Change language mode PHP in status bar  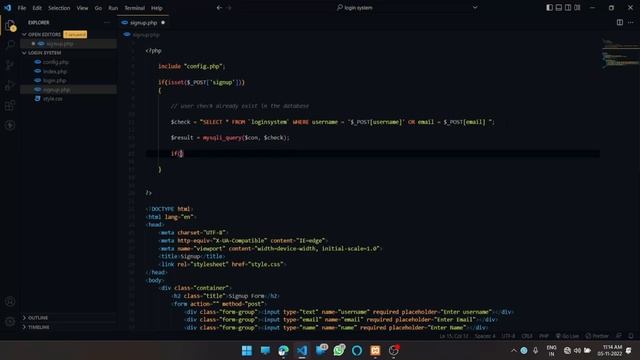pyautogui.click(x=544, y=336)
